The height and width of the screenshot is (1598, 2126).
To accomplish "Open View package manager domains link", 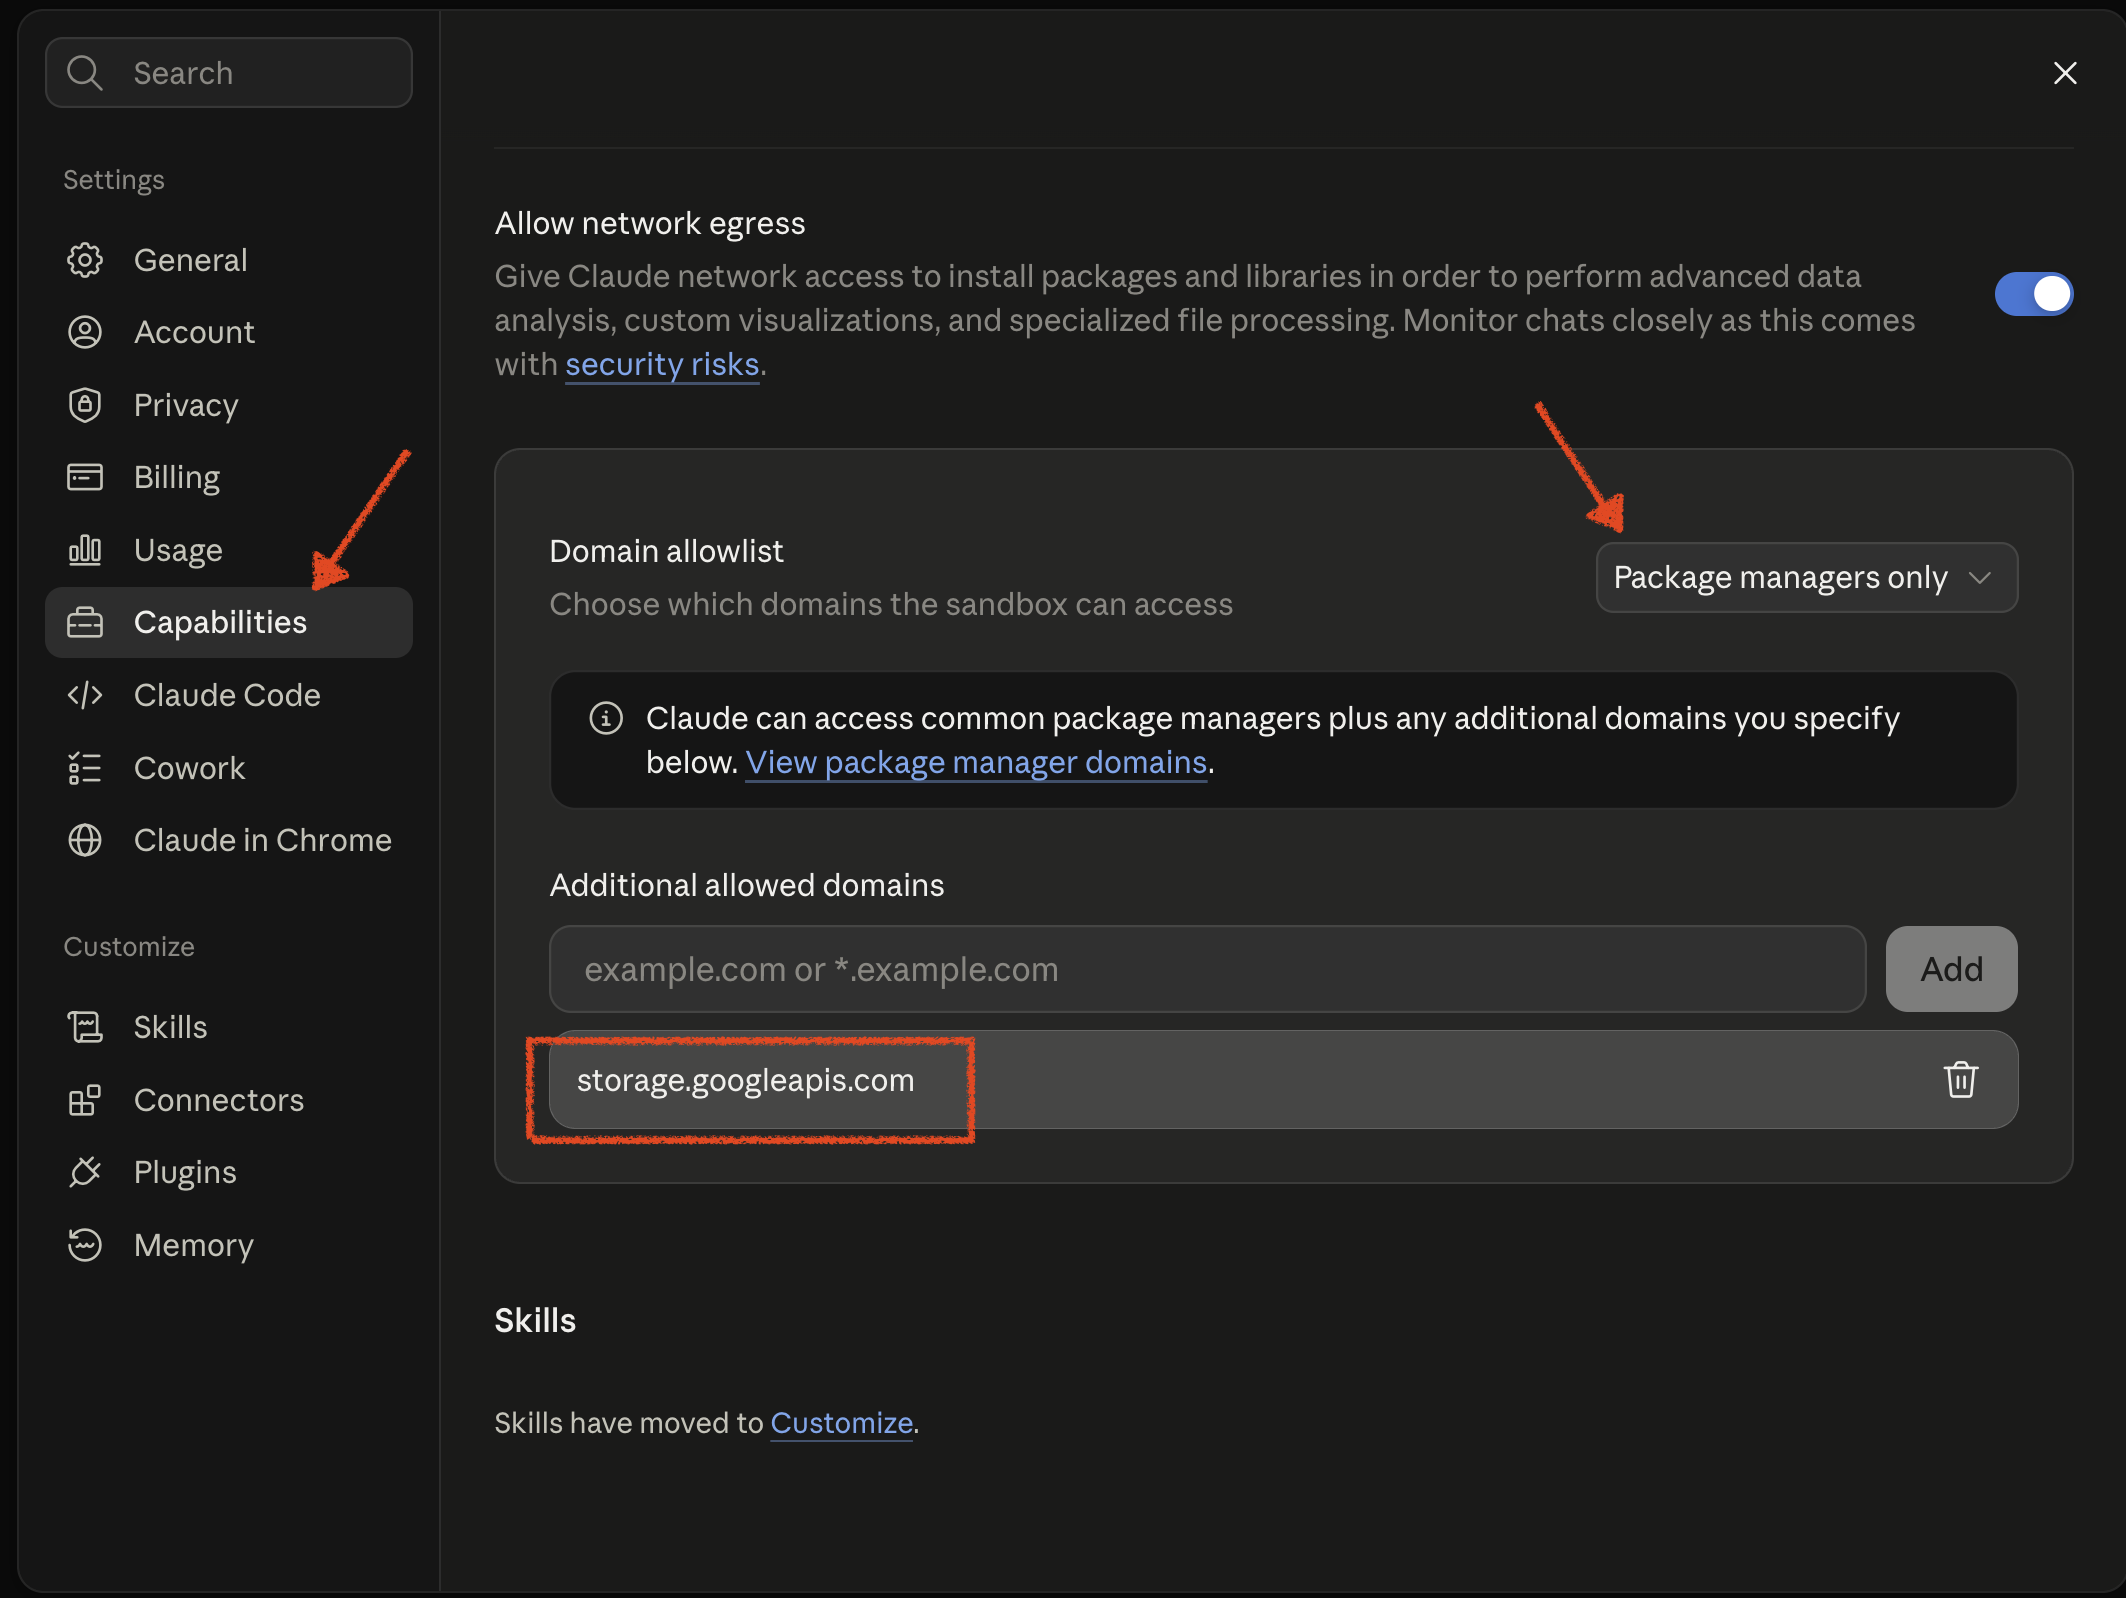I will 976,763.
